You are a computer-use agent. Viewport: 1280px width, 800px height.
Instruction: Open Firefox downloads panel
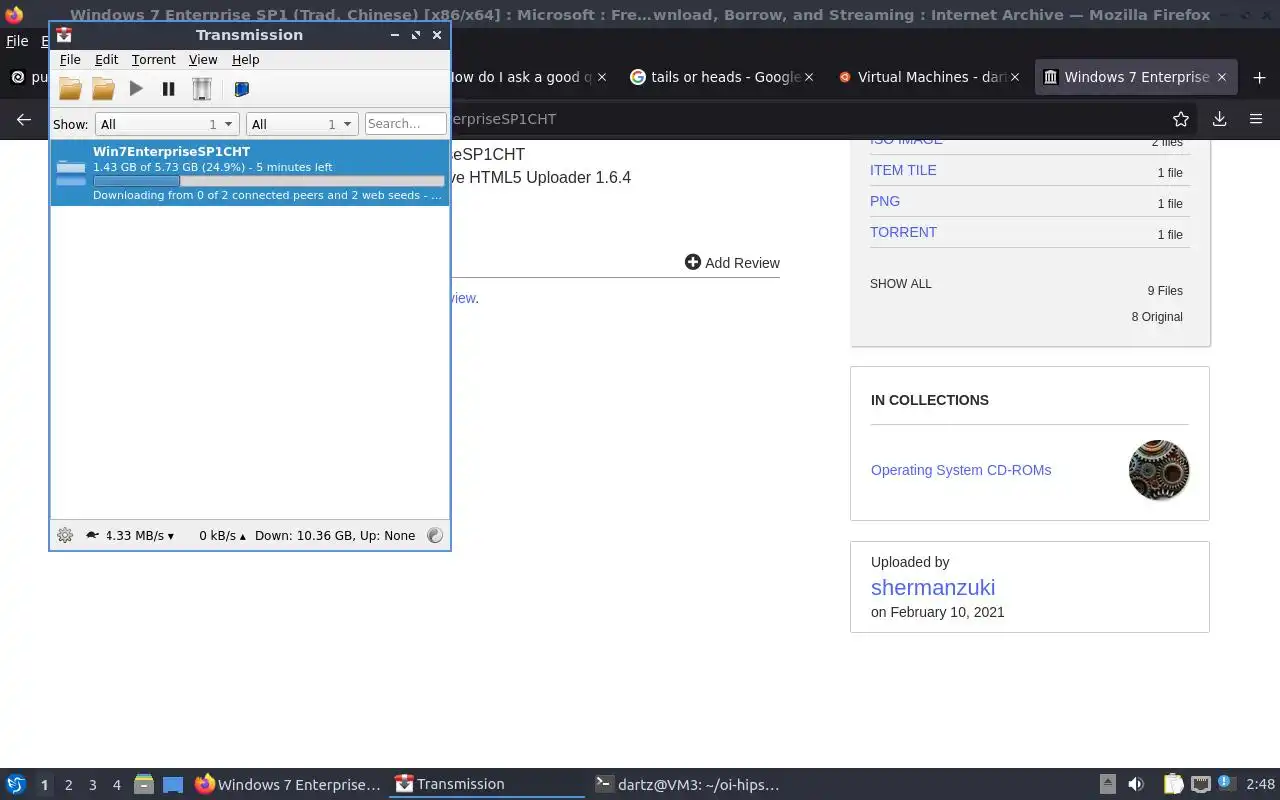click(x=1219, y=119)
